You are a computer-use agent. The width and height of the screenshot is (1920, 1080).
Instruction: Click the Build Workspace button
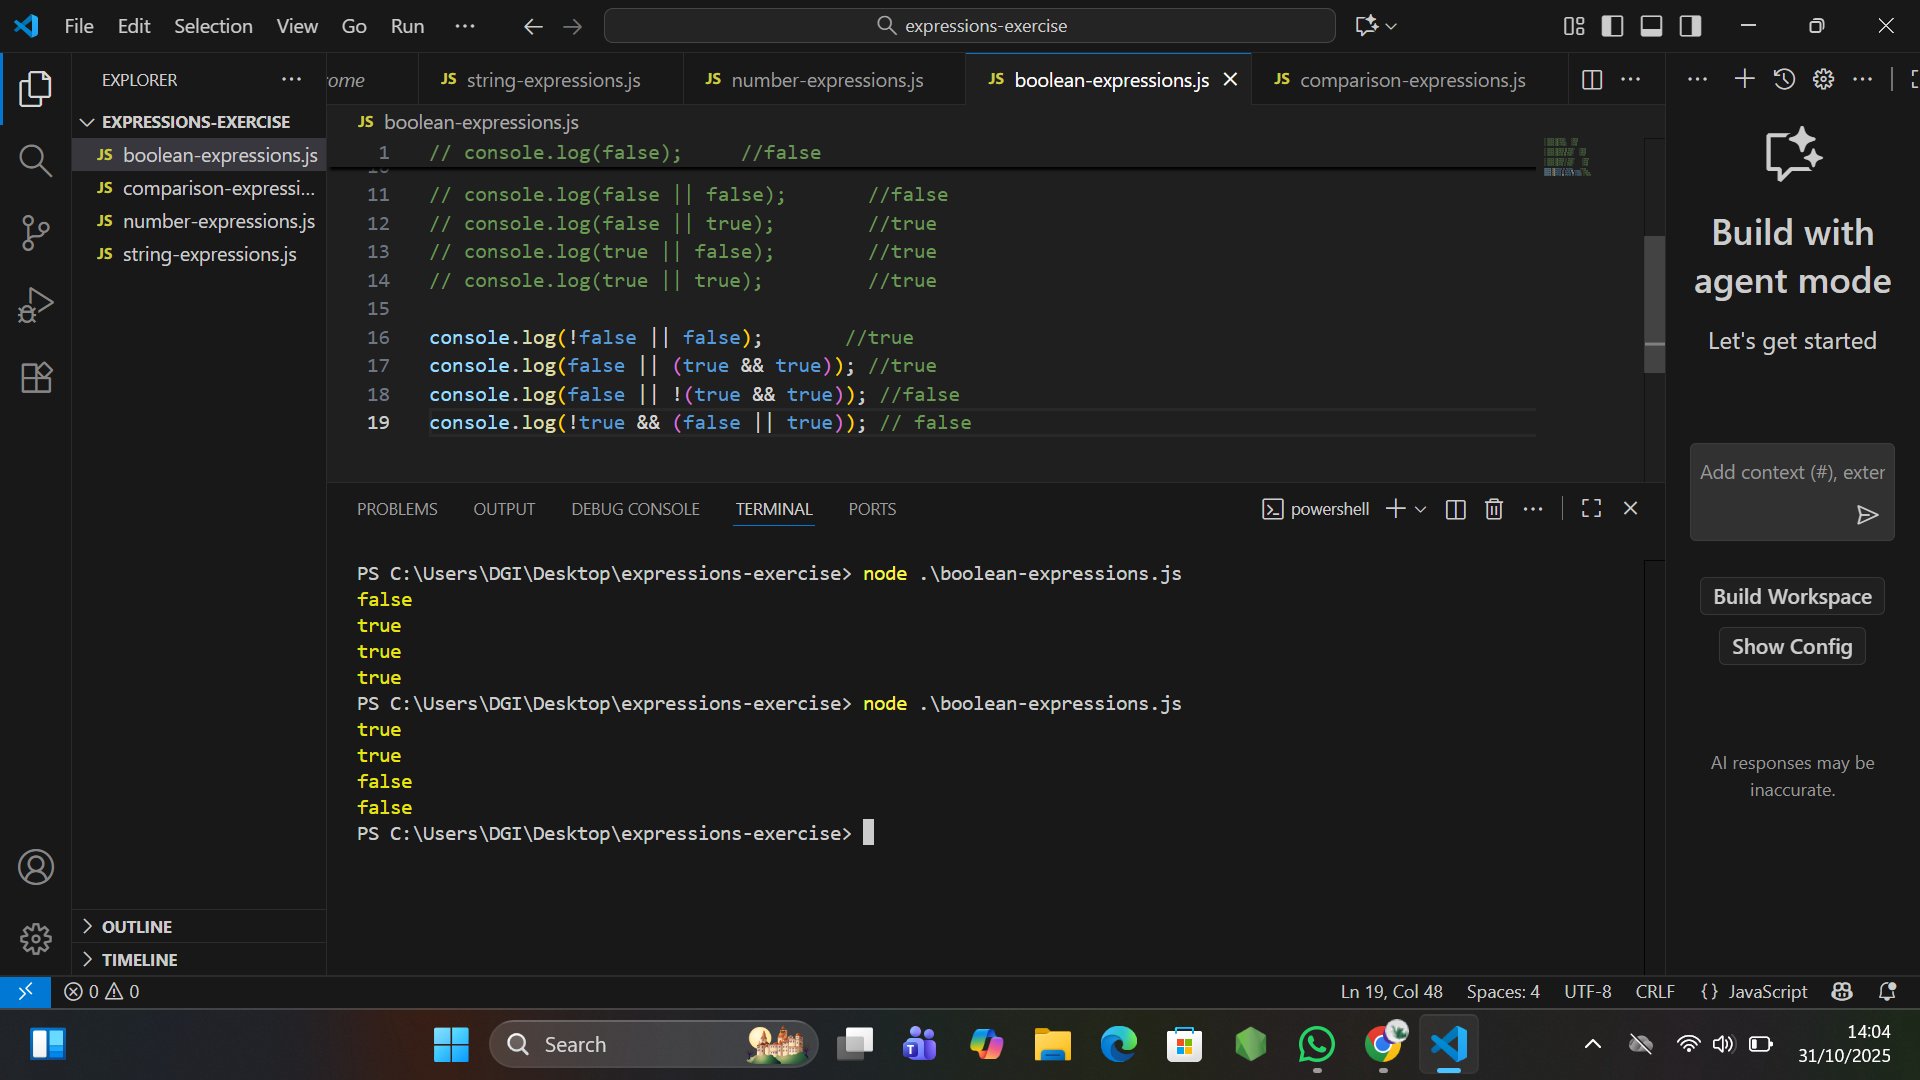(1792, 597)
